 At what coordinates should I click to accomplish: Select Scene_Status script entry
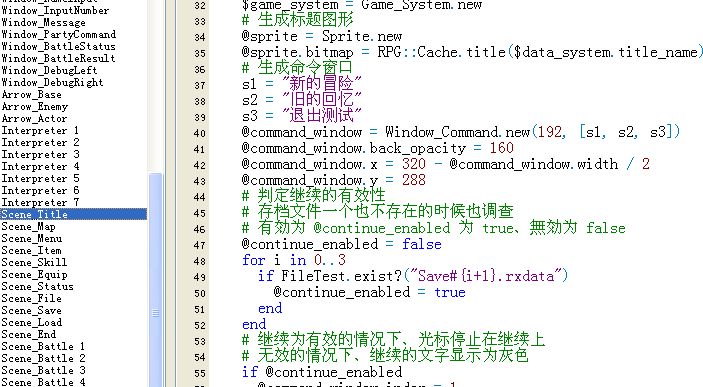[37, 287]
